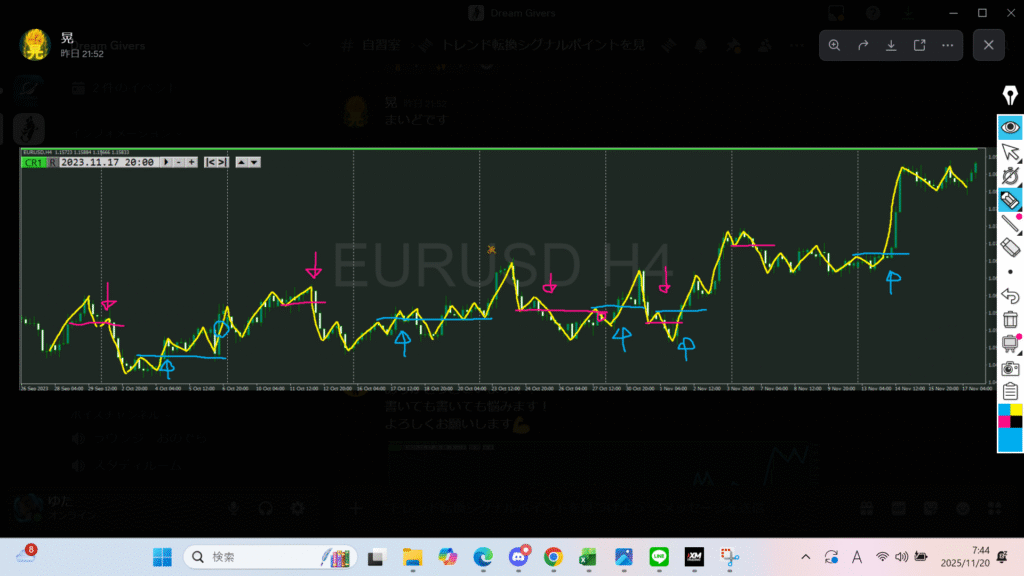The image size is (1024, 576).
Task: Click the plus button beside chart date
Action: click(191, 162)
